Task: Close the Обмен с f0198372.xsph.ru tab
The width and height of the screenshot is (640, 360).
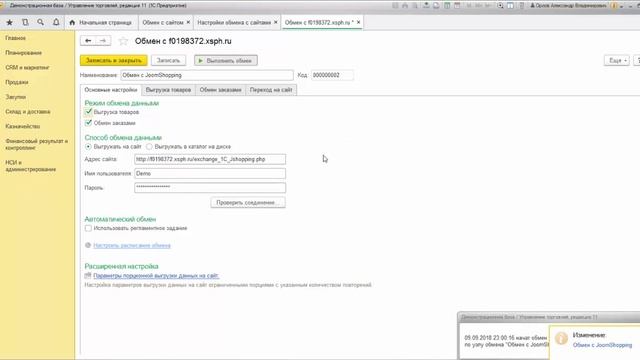Action: [x=358, y=22]
